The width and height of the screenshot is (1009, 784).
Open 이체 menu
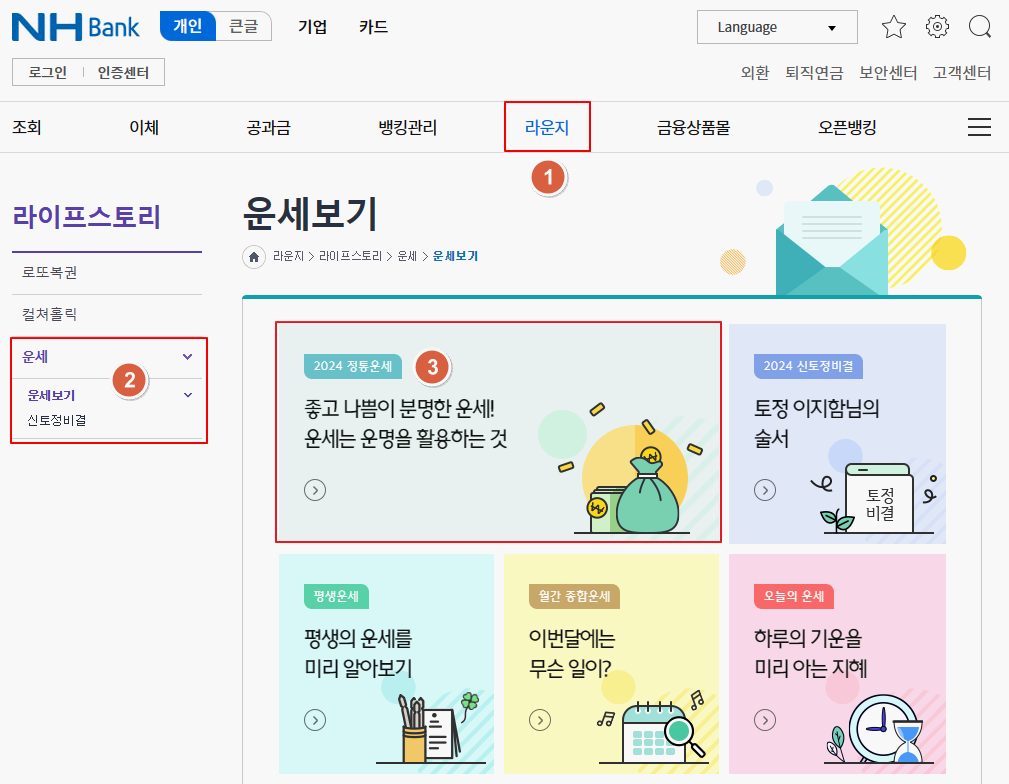tap(144, 127)
